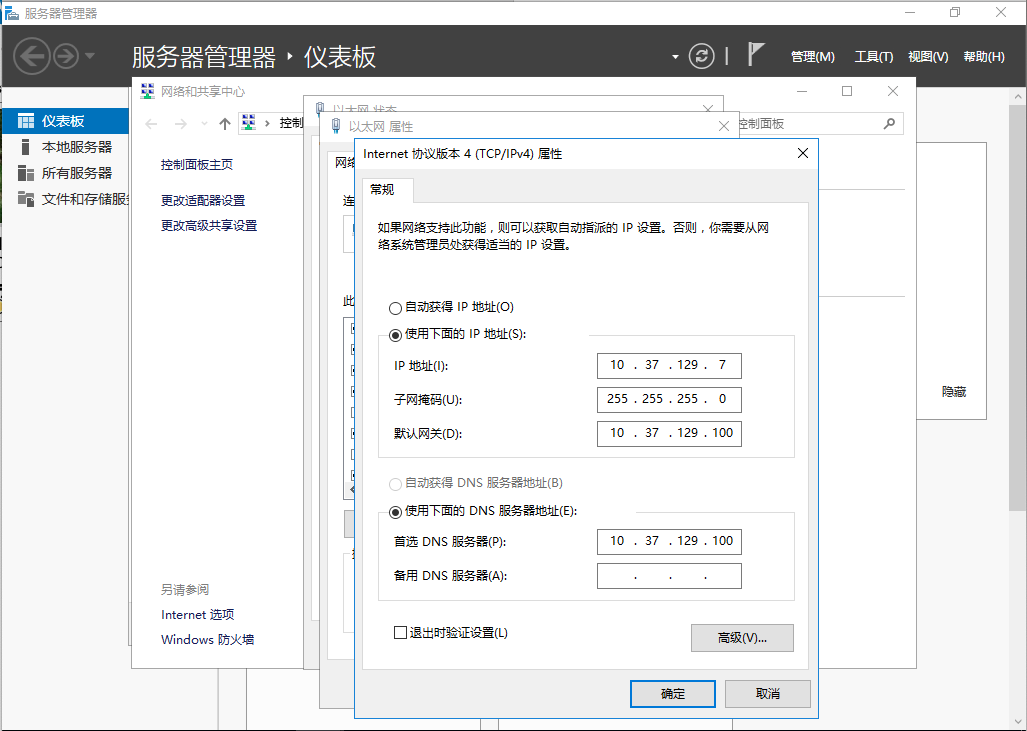Click the 网络和共享中心 window title icon
1027x731 pixels.
click(x=147, y=91)
